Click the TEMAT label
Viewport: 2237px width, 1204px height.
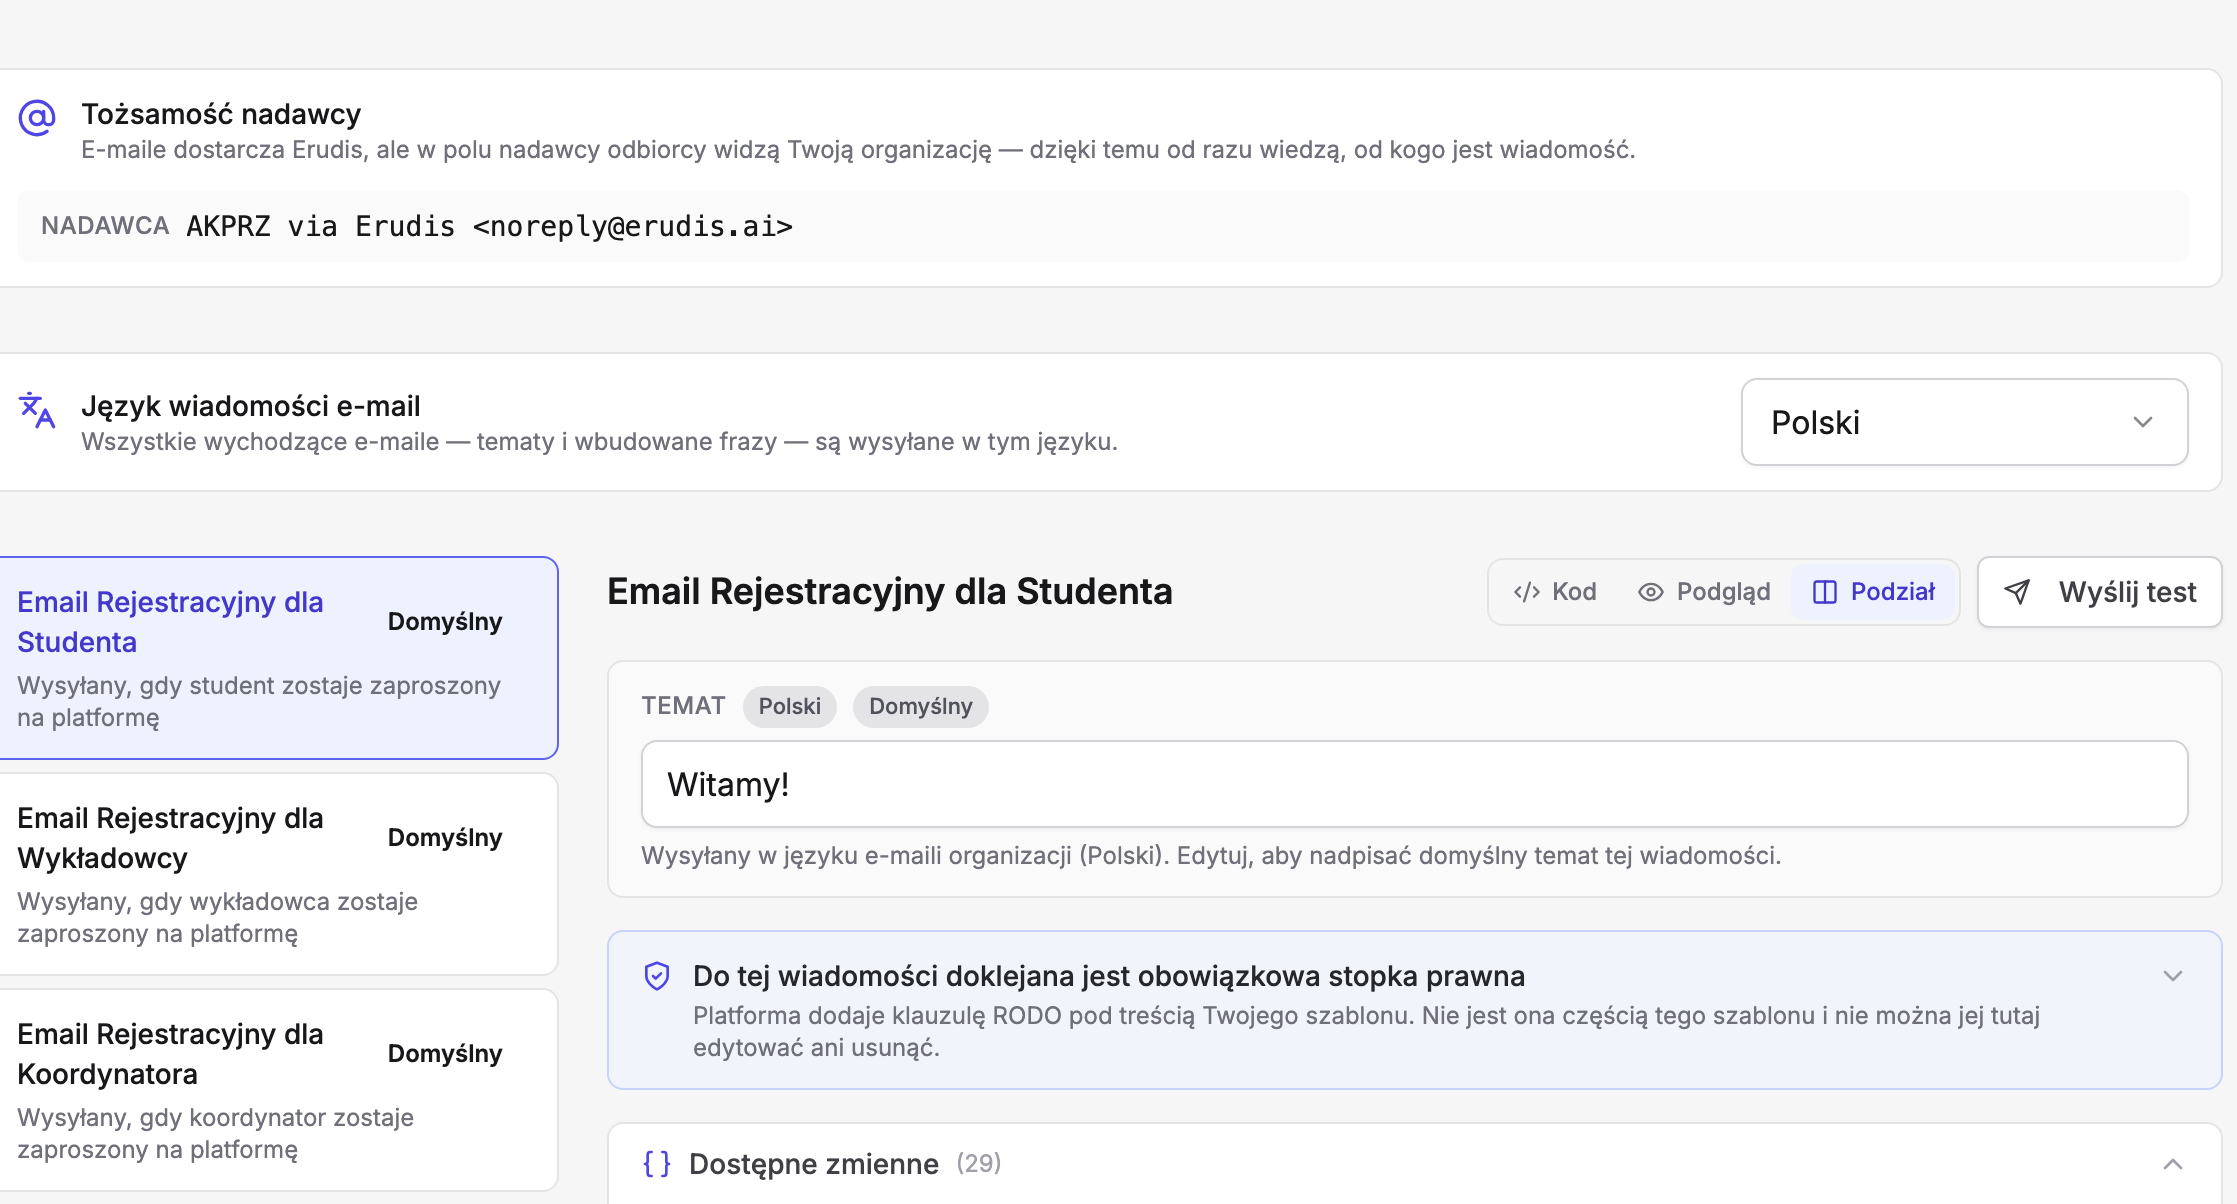click(x=684, y=706)
